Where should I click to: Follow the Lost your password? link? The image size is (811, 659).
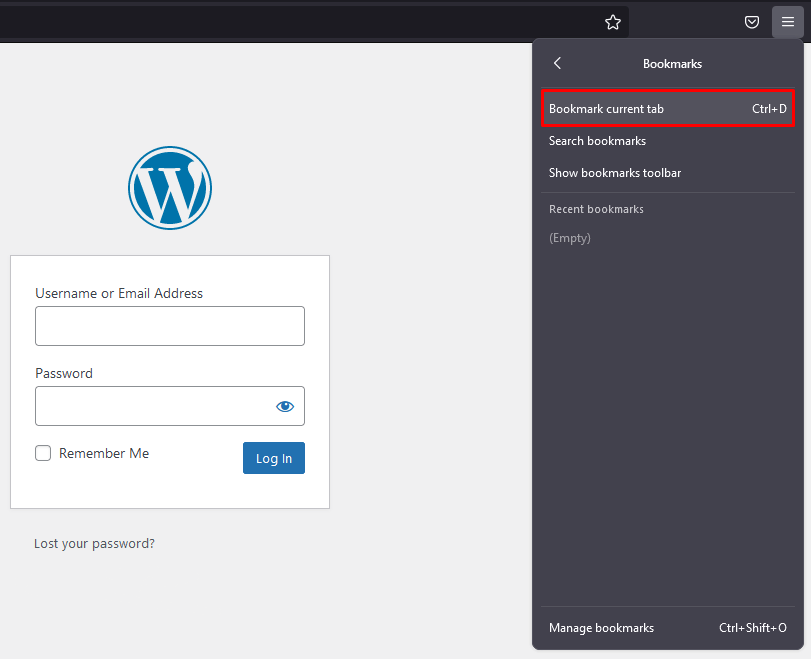[x=94, y=544]
